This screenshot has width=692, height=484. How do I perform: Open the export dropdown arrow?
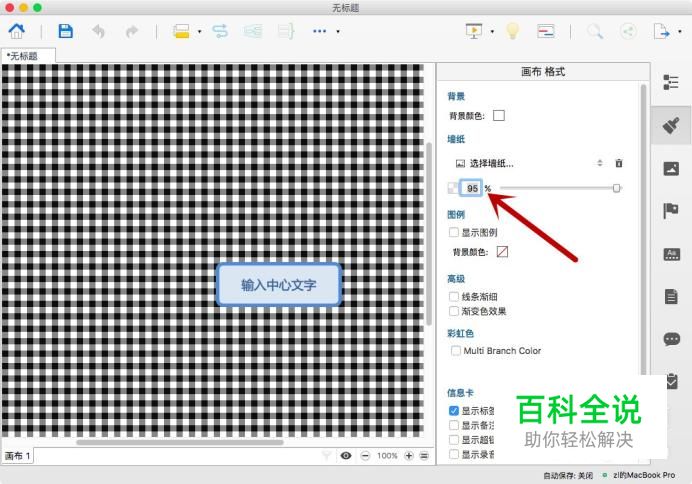(680, 32)
